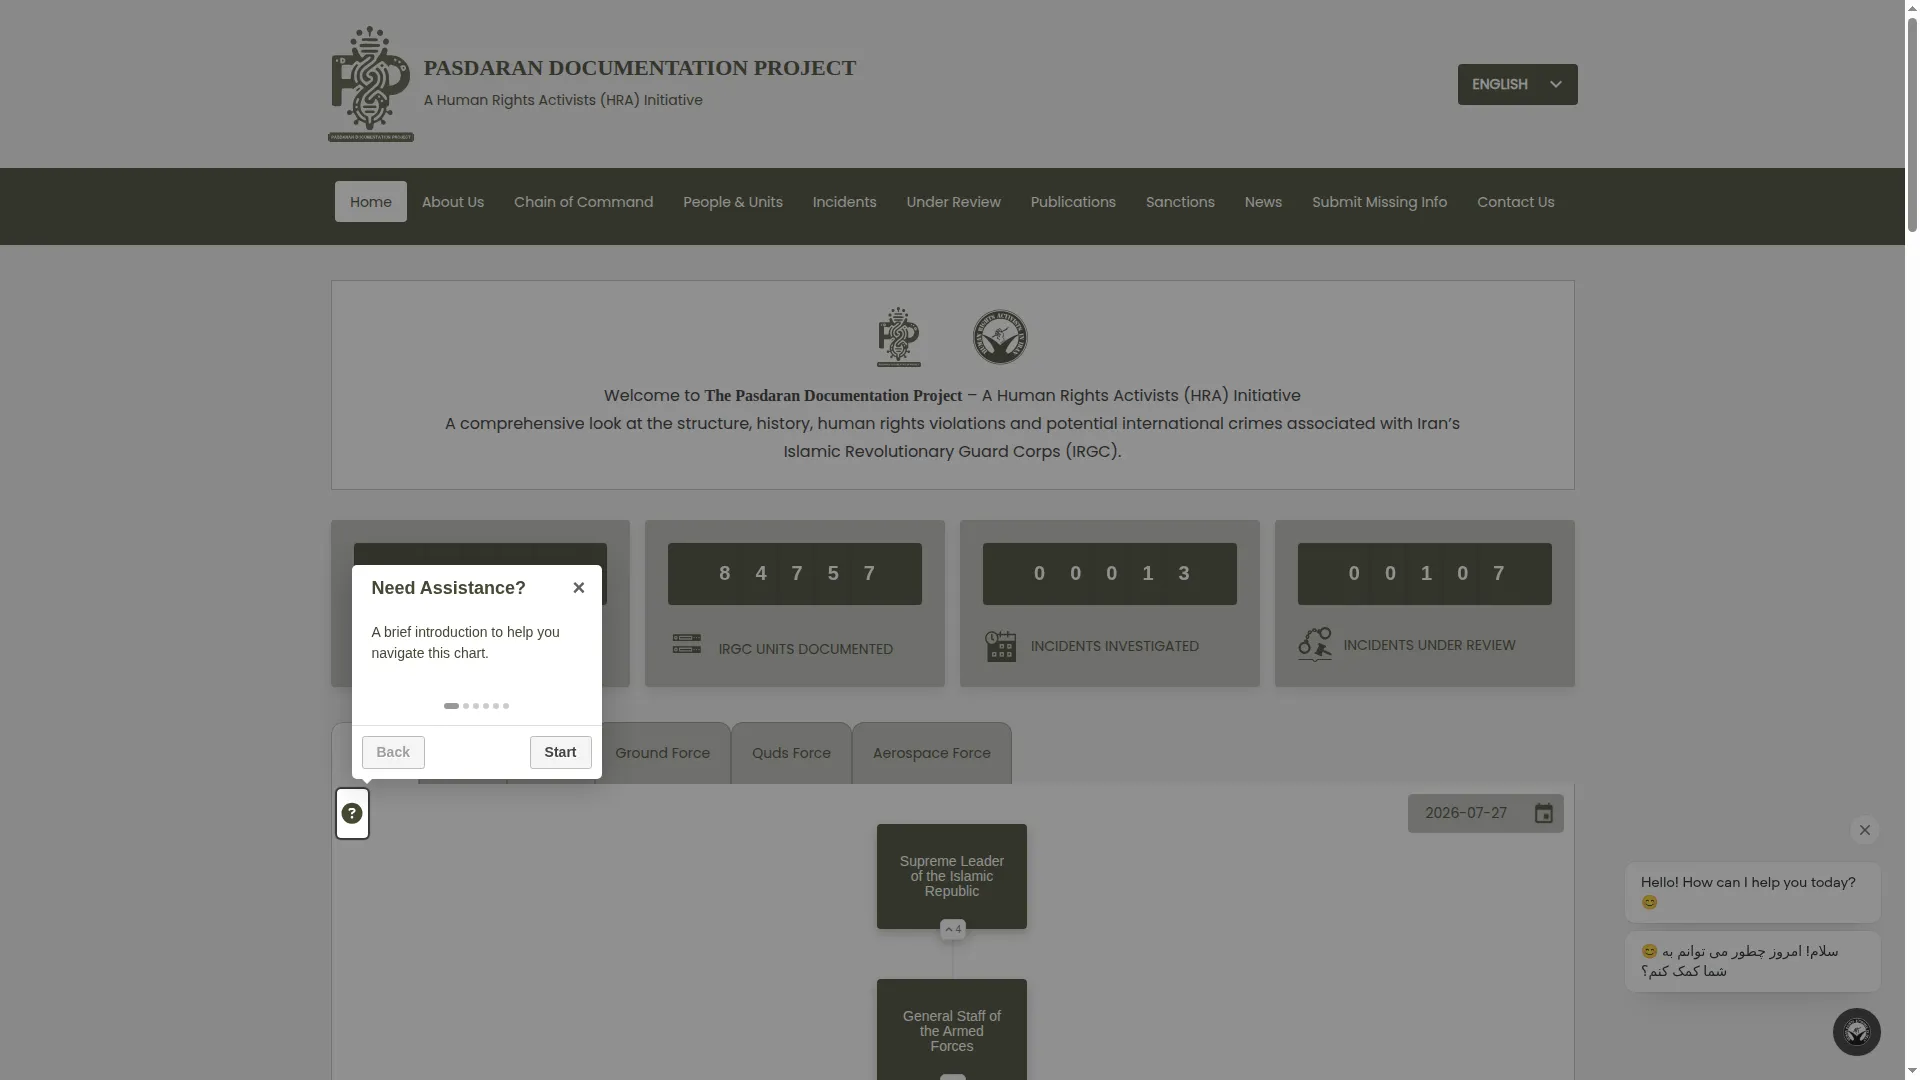This screenshot has width=1920, height=1080.
Task: Click the Human Rights Activists round emblem
Action: [1000, 337]
